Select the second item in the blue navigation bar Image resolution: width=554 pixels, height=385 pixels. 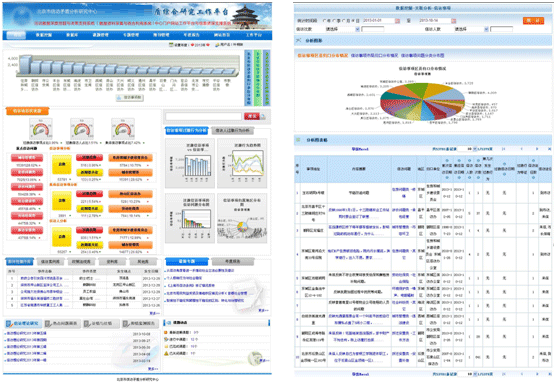pyautogui.click(x=44, y=35)
